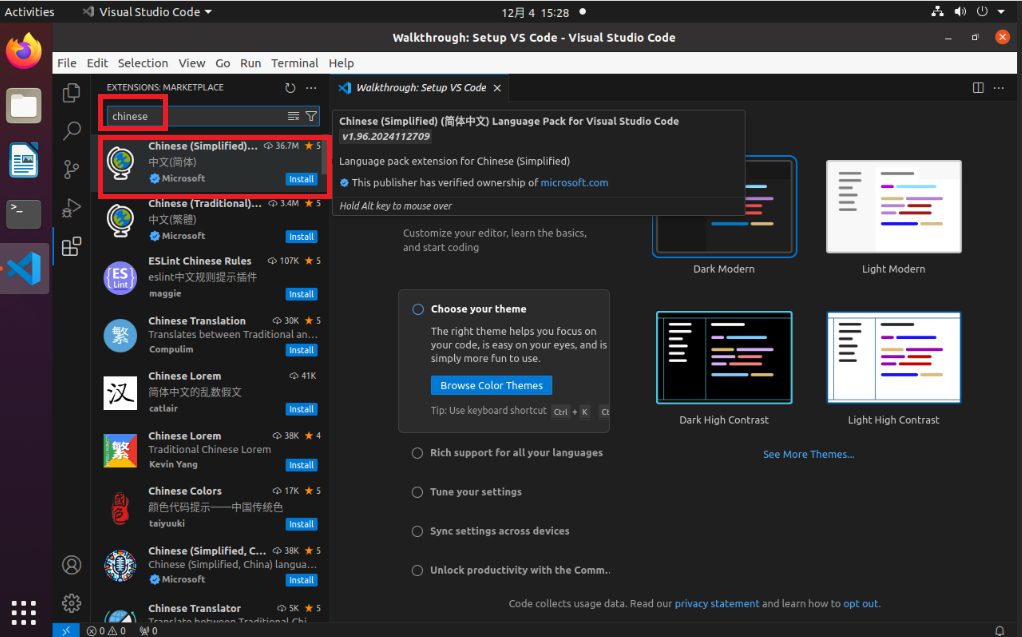Open notifications bell in status bar
Viewport: 1022px width, 637px height.
999,630
